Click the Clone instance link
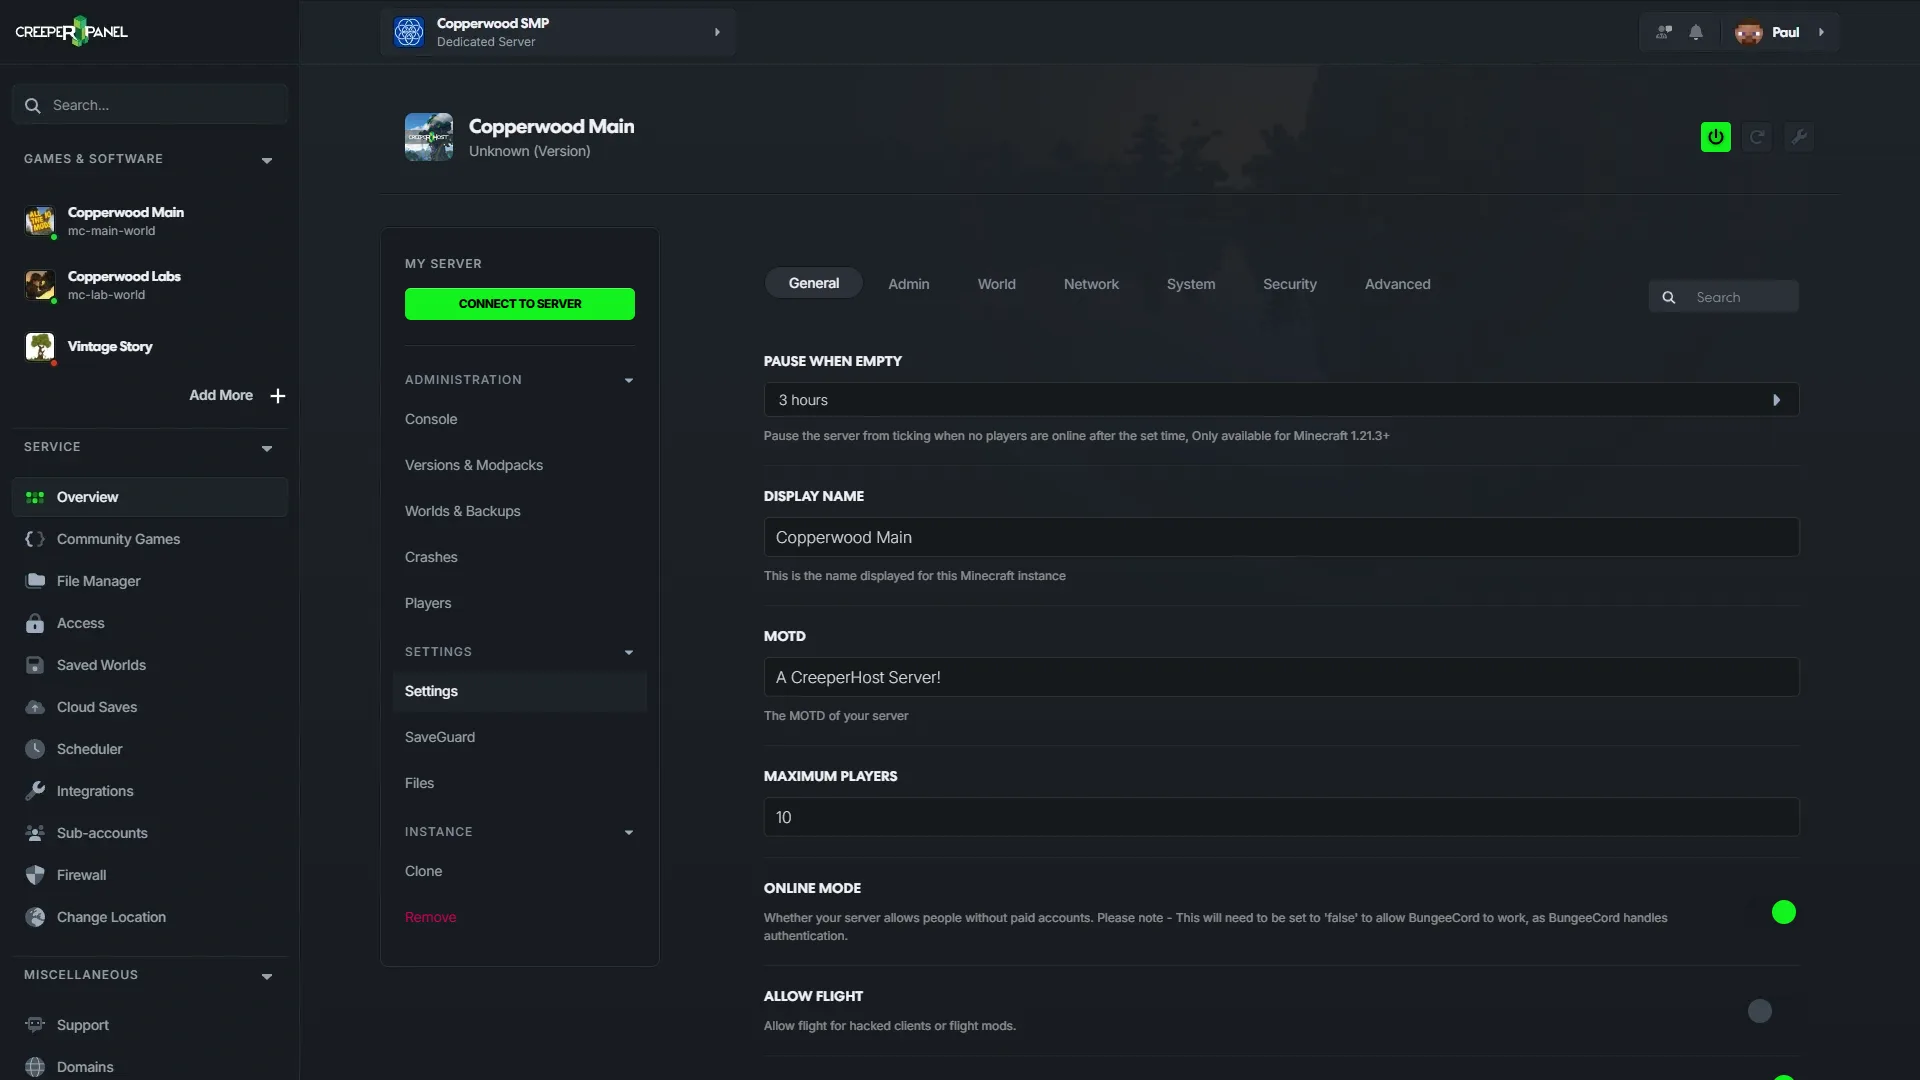This screenshot has width=1920, height=1080. coord(423,871)
